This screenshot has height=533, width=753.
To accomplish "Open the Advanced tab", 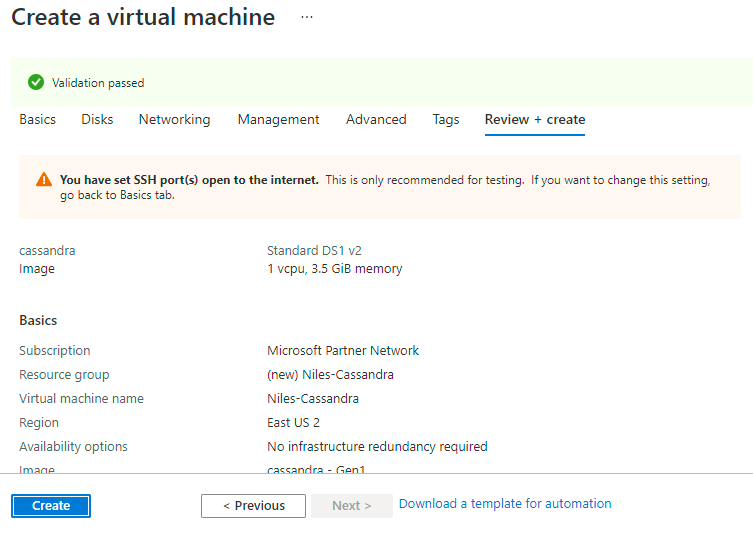I will coord(376,120).
